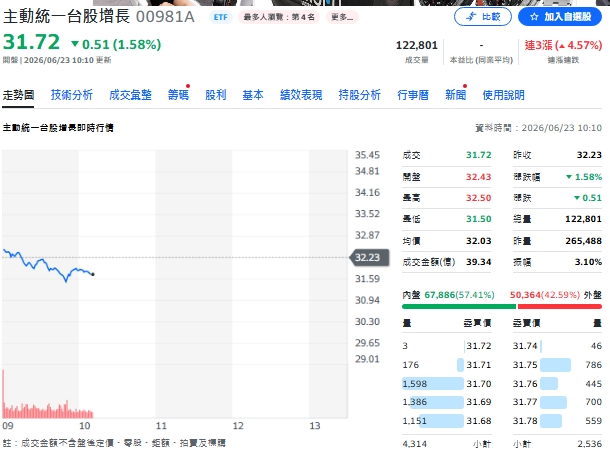The image size is (610, 459).
Task: Switch to the 股利 tab
Action: [216, 95]
